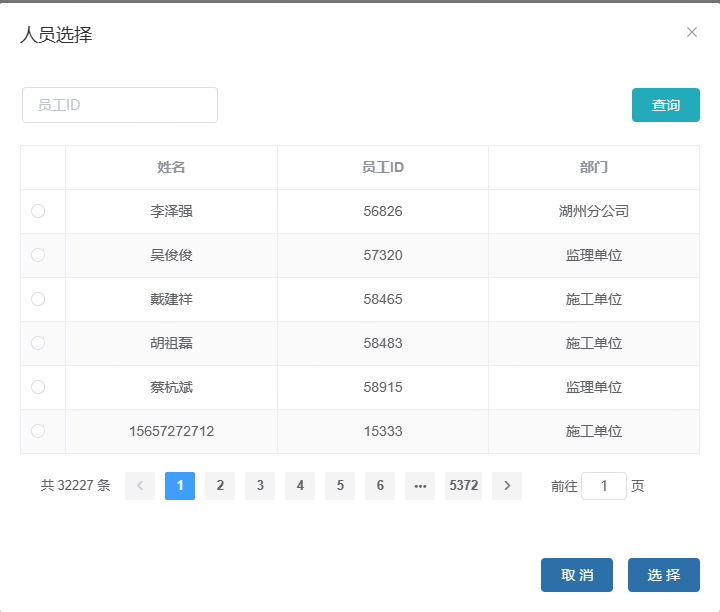Select the radio button for 戴建祥
This screenshot has width=720, height=612.
tap(38, 299)
